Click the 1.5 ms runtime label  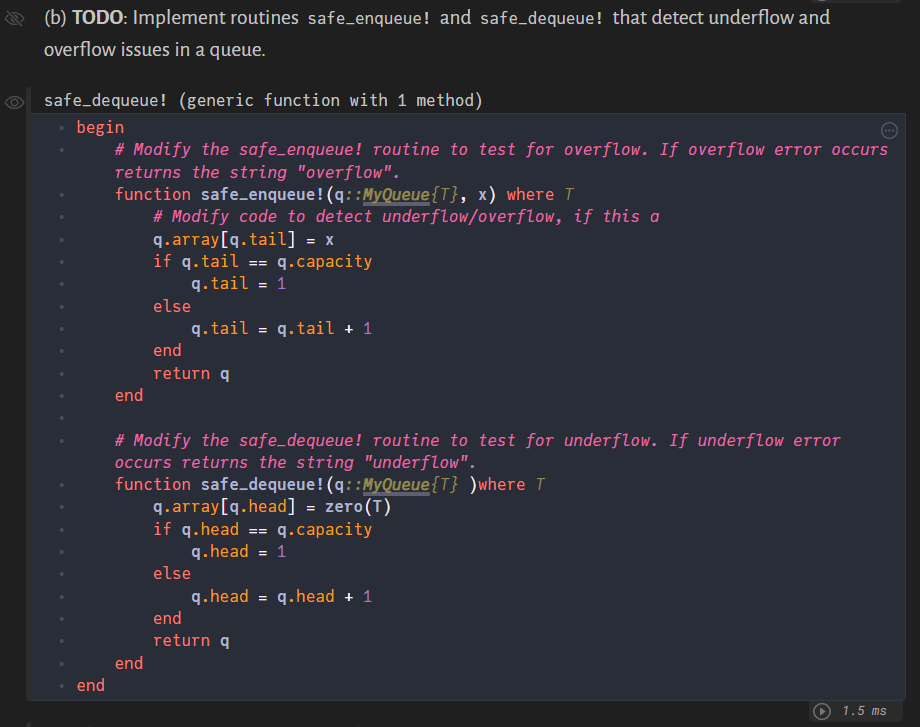tap(864, 711)
